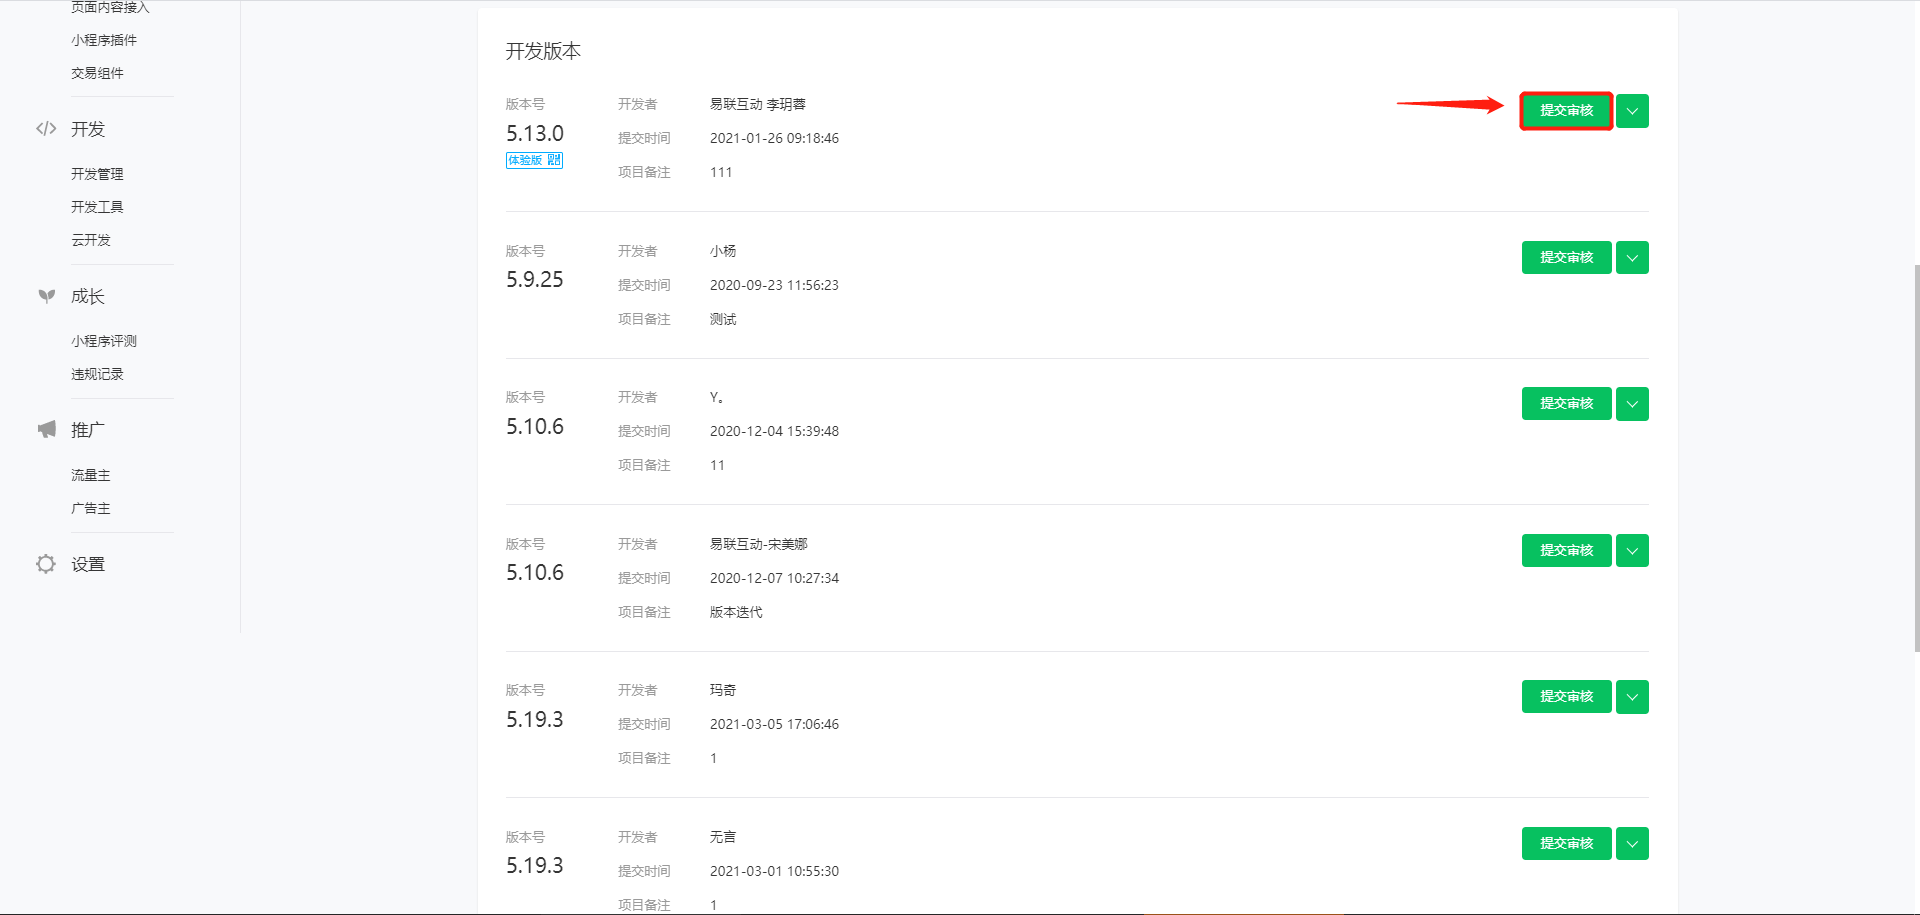
Task: Expand the dropdown beside 玛奇's 5.19.3 version
Action: pos(1631,697)
